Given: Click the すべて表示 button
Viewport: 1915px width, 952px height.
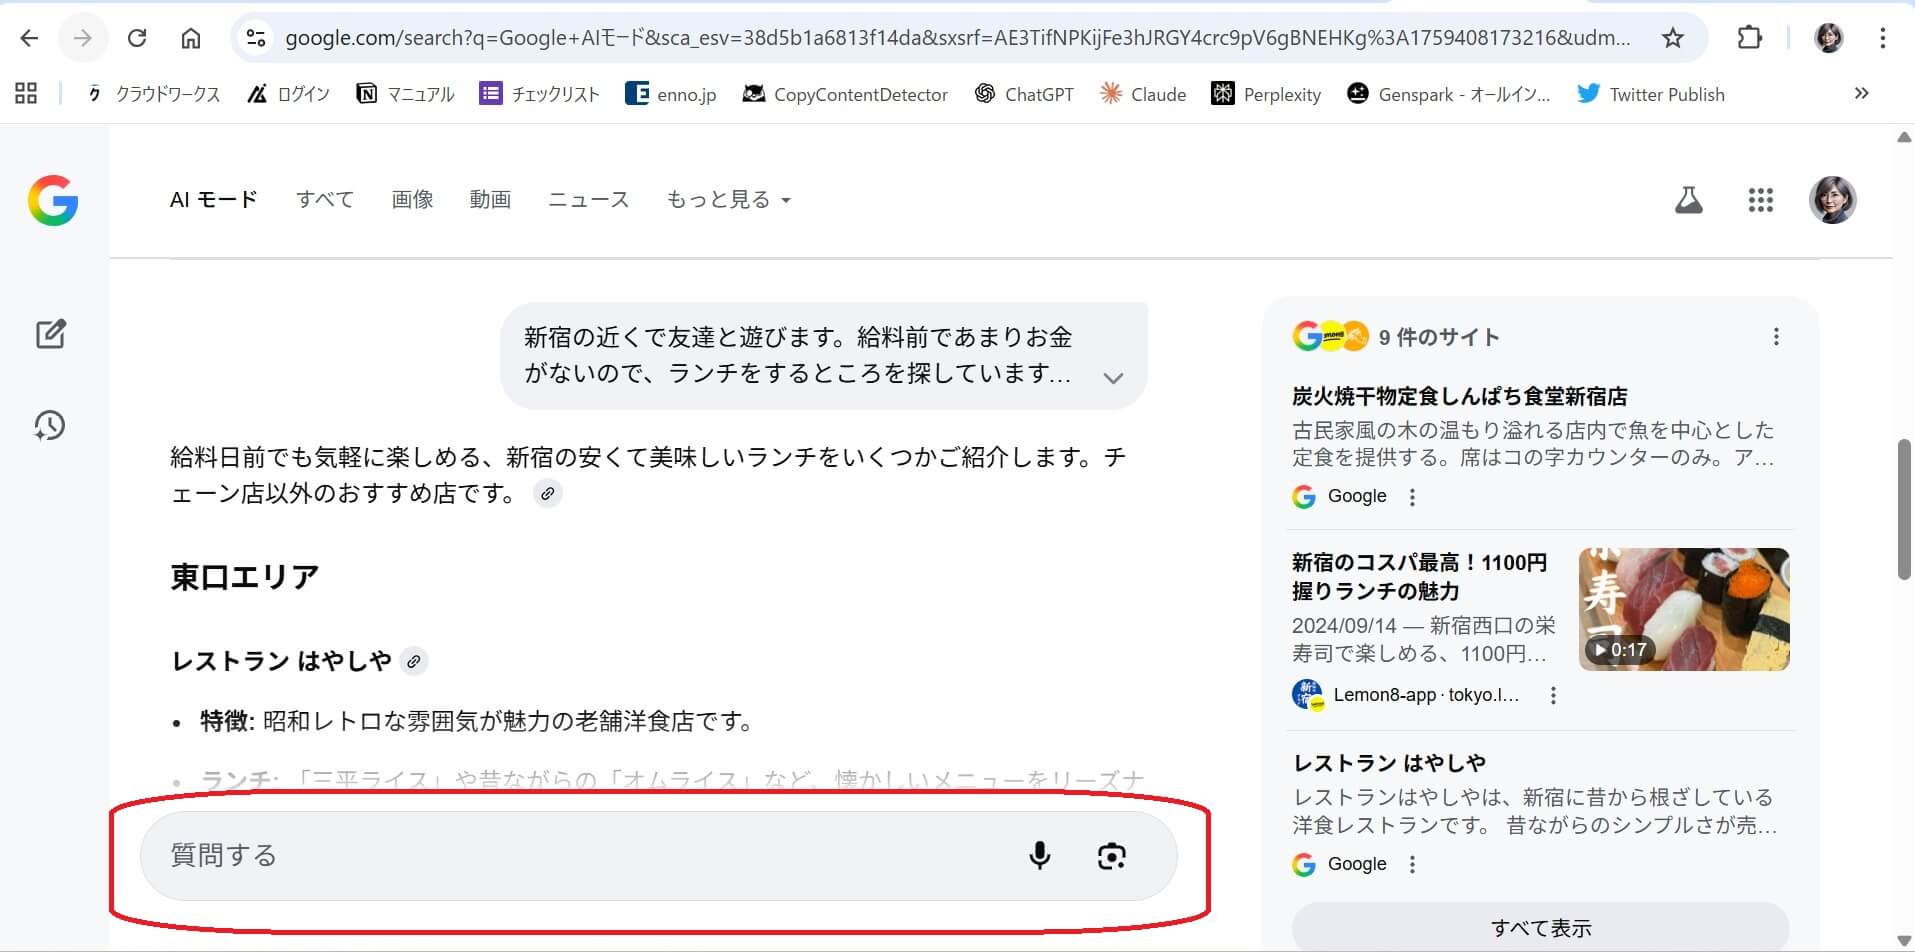Looking at the screenshot, I should [x=1540, y=927].
